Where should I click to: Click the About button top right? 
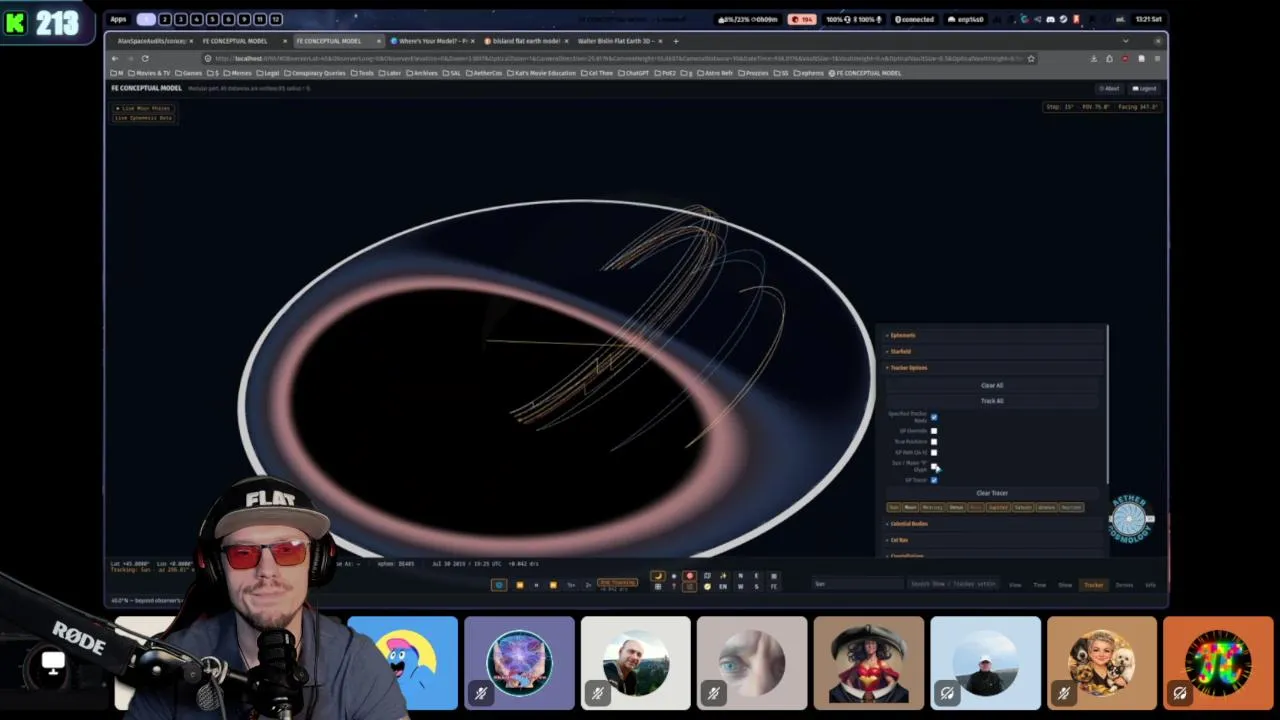[x=1109, y=88]
